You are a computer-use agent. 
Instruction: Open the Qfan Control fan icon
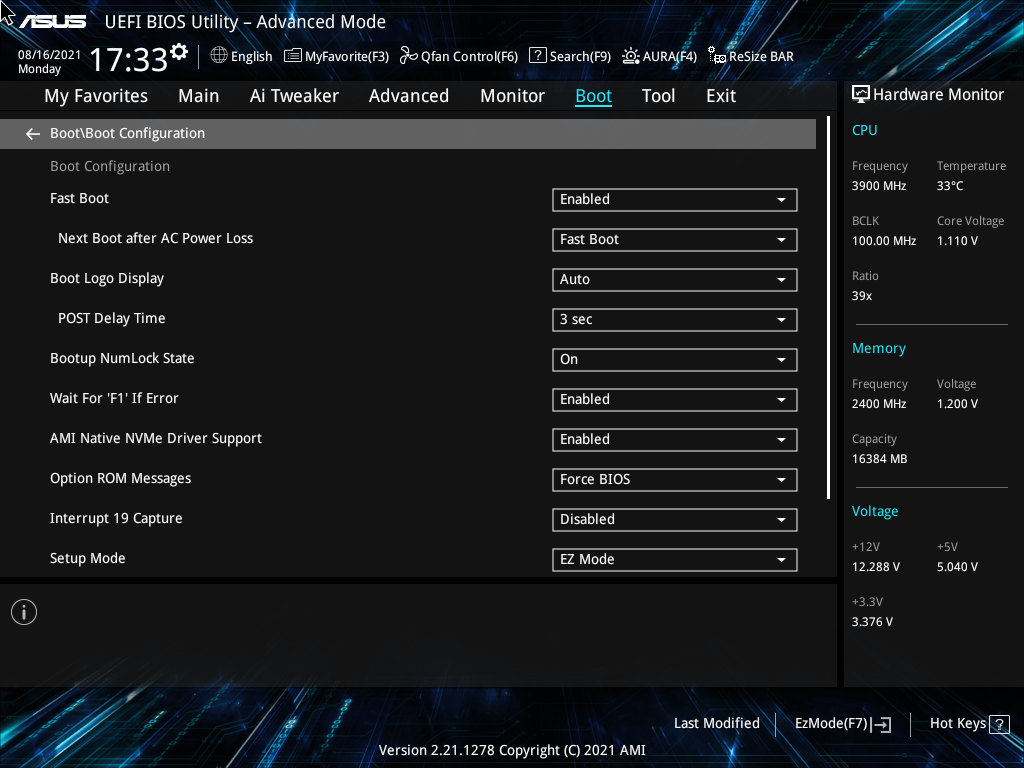tap(409, 56)
